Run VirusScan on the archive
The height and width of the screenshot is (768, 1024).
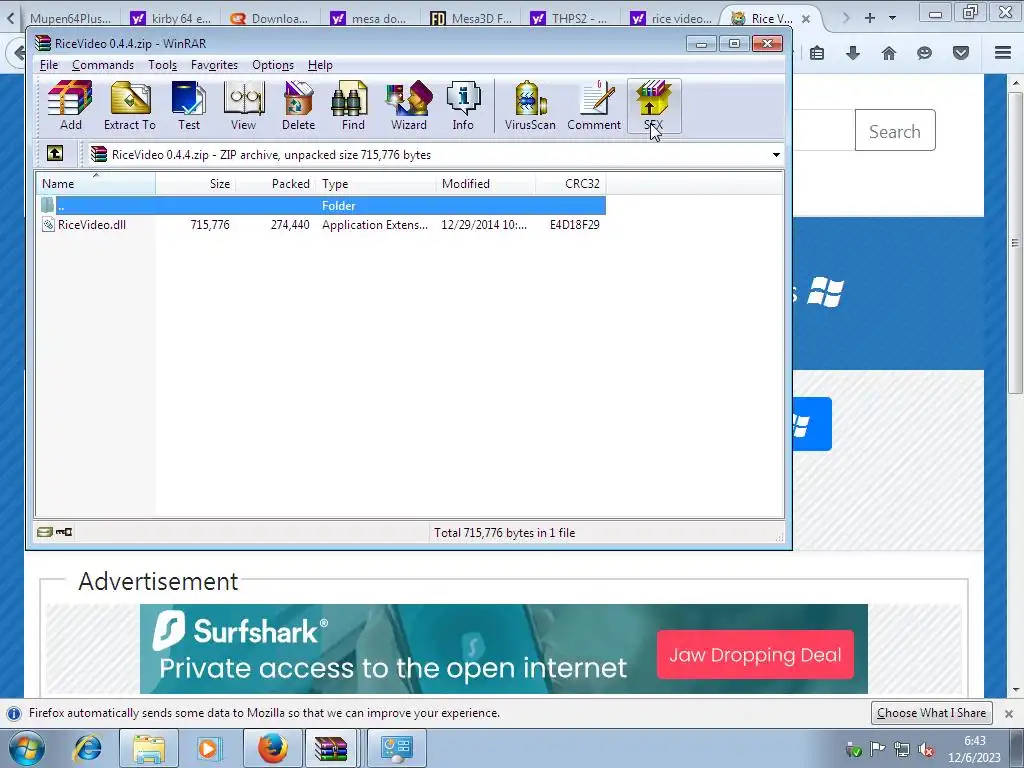pos(530,106)
